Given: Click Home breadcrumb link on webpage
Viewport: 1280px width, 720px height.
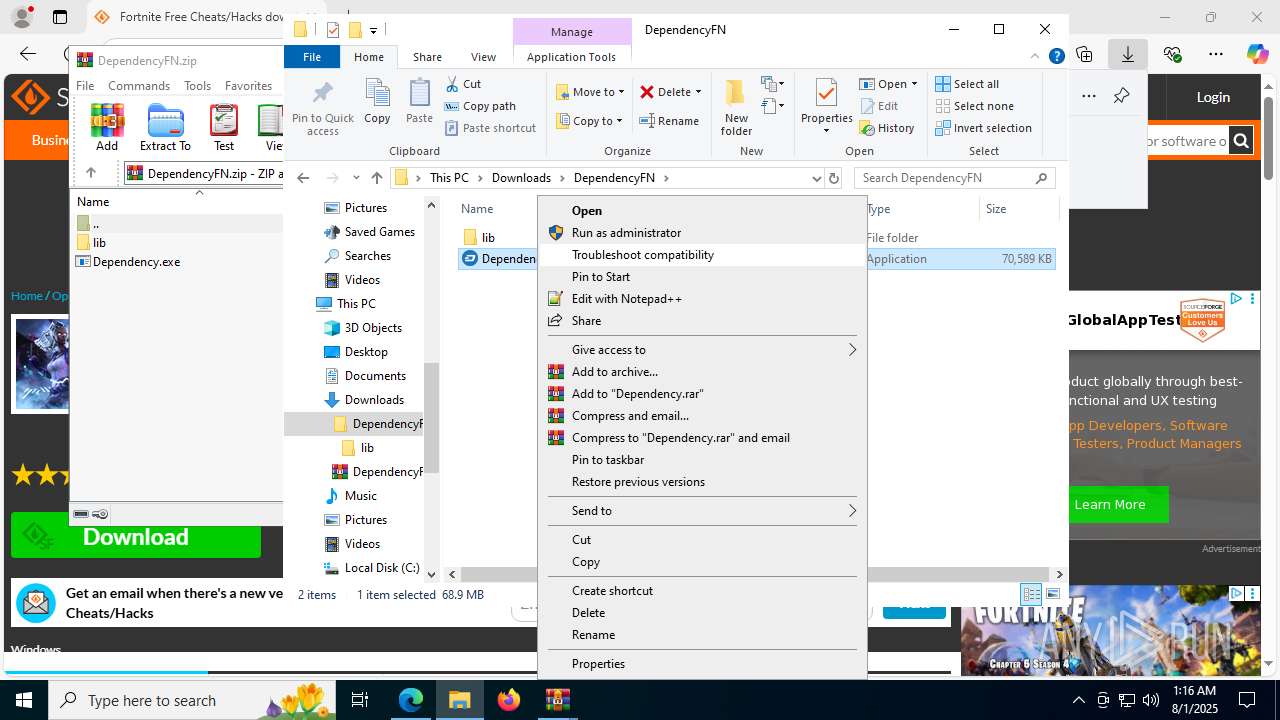Looking at the screenshot, I should (27, 296).
